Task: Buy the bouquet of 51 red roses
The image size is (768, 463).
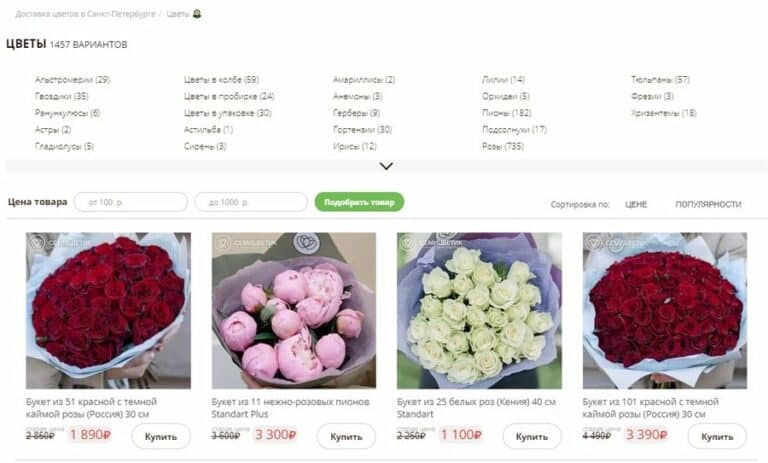Action: [x=161, y=436]
